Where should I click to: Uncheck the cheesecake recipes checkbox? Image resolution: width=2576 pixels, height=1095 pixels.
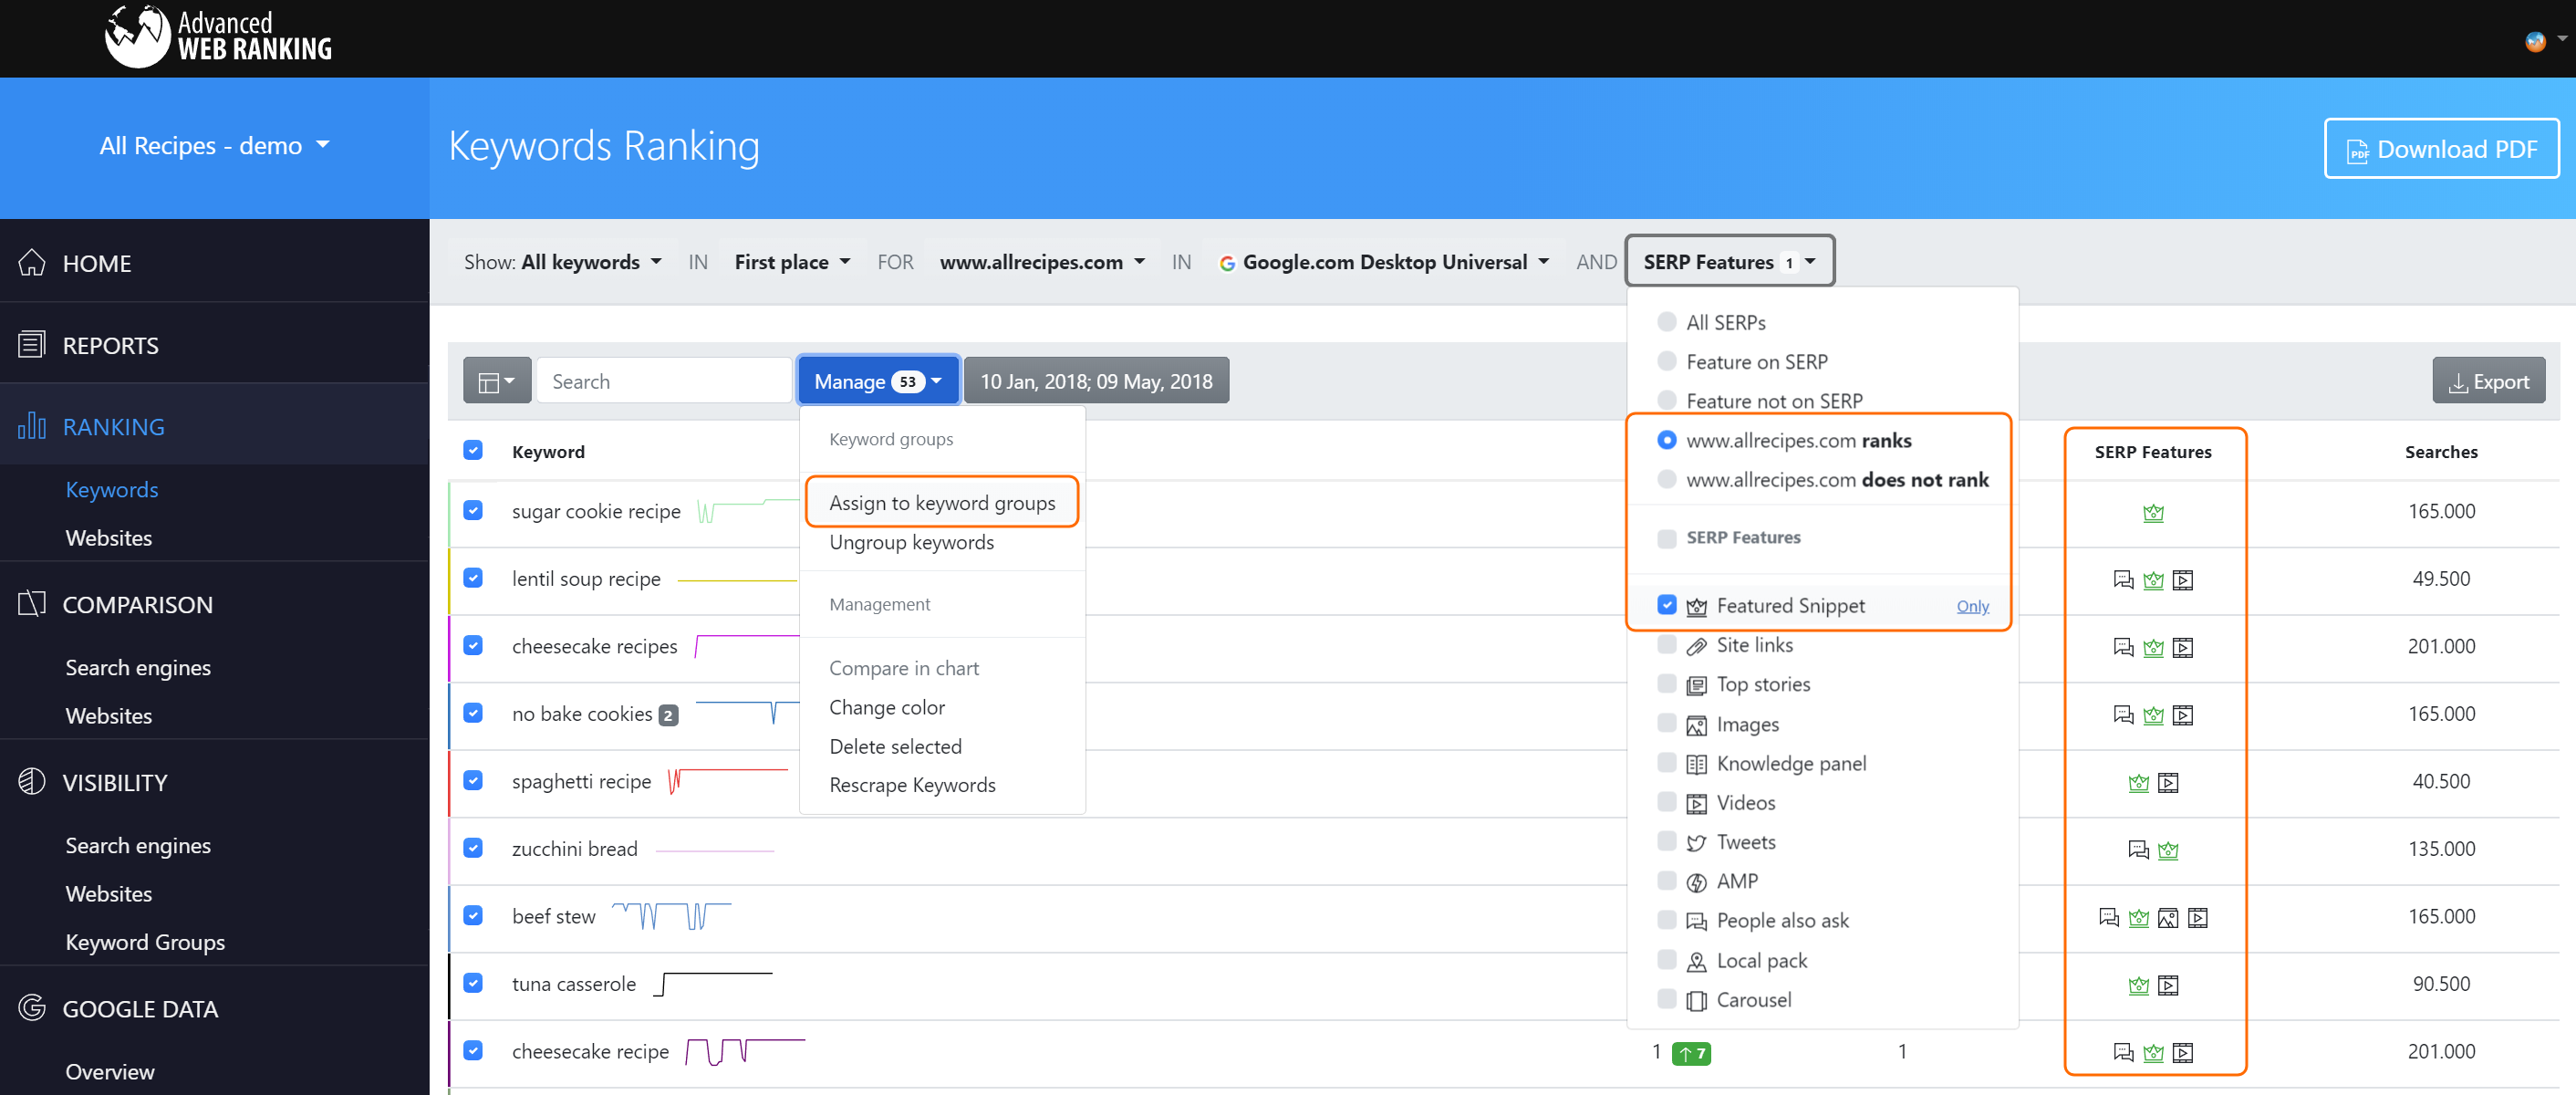coord(473,645)
